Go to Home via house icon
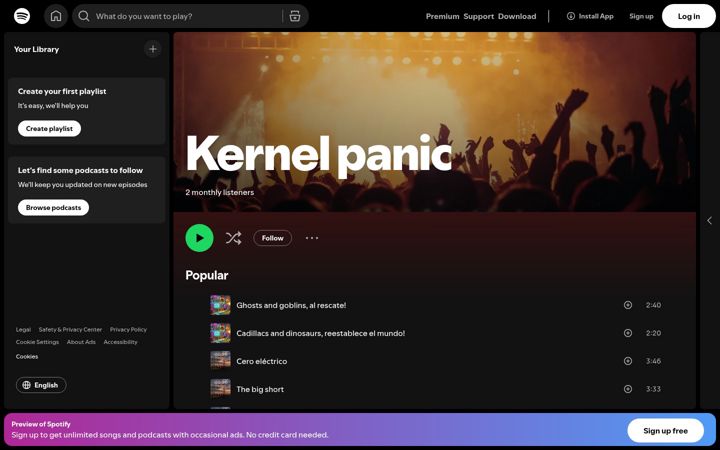 coord(56,16)
